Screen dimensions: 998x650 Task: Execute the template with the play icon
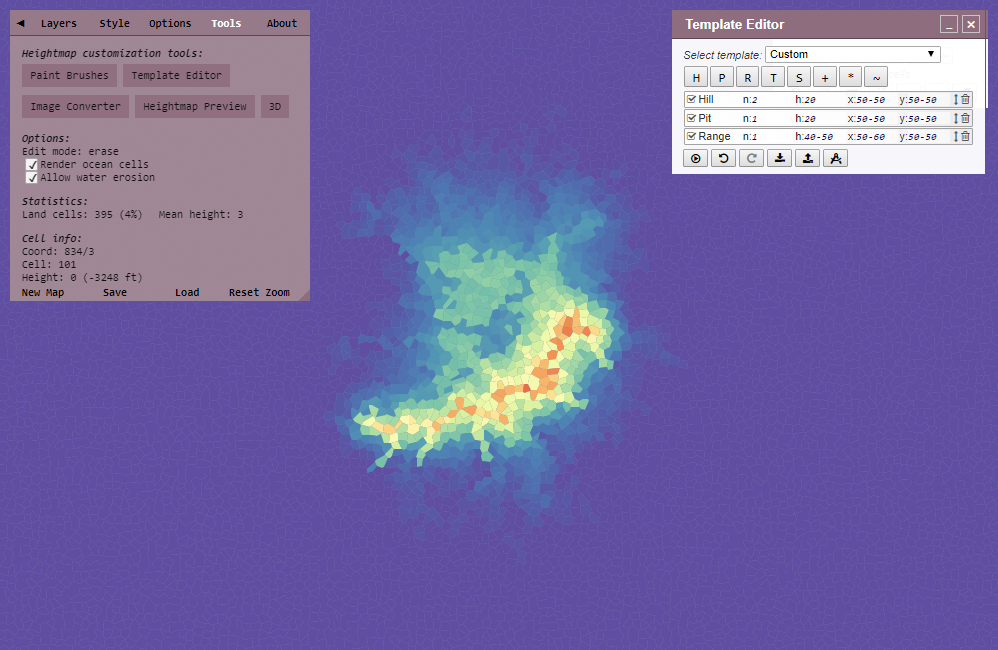695,157
